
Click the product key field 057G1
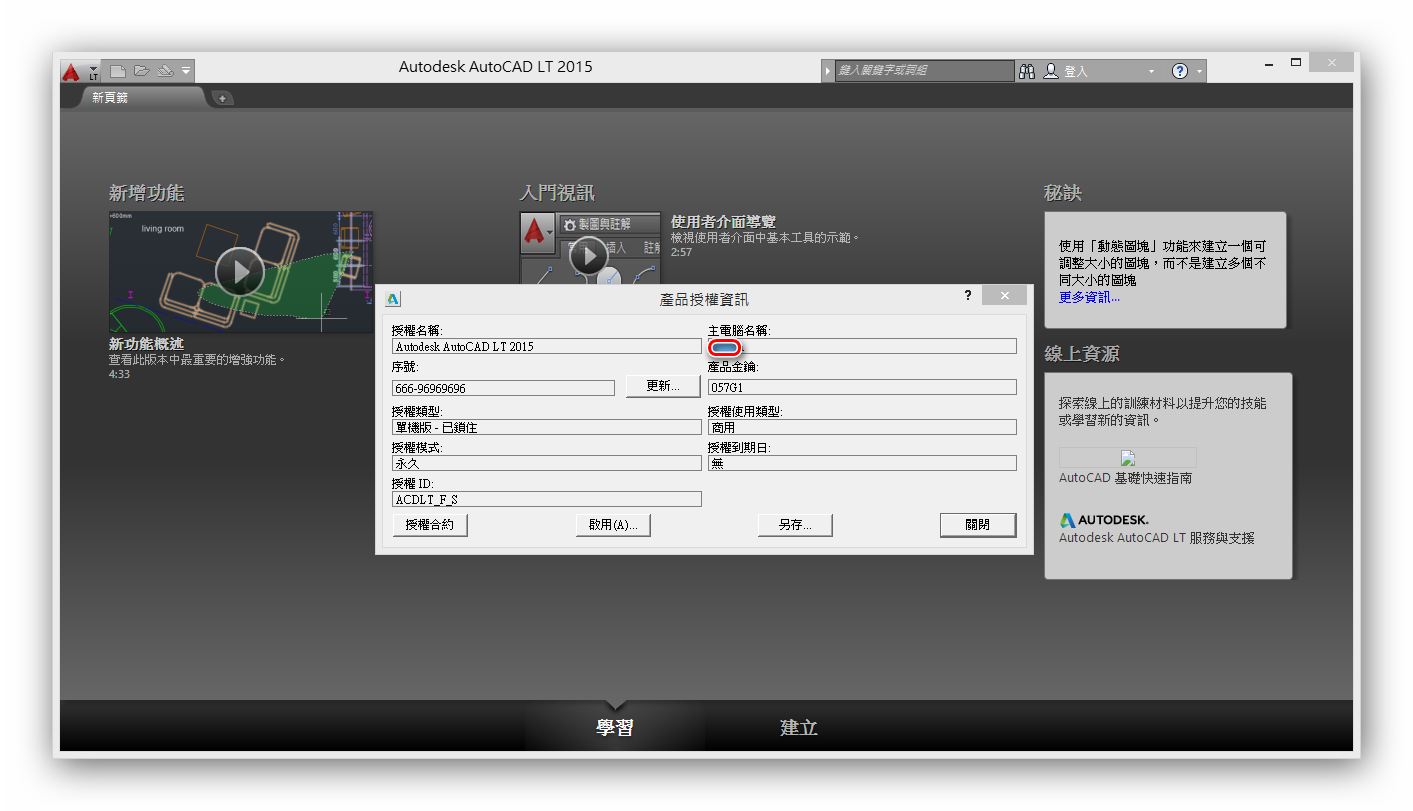tap(862, 387)
